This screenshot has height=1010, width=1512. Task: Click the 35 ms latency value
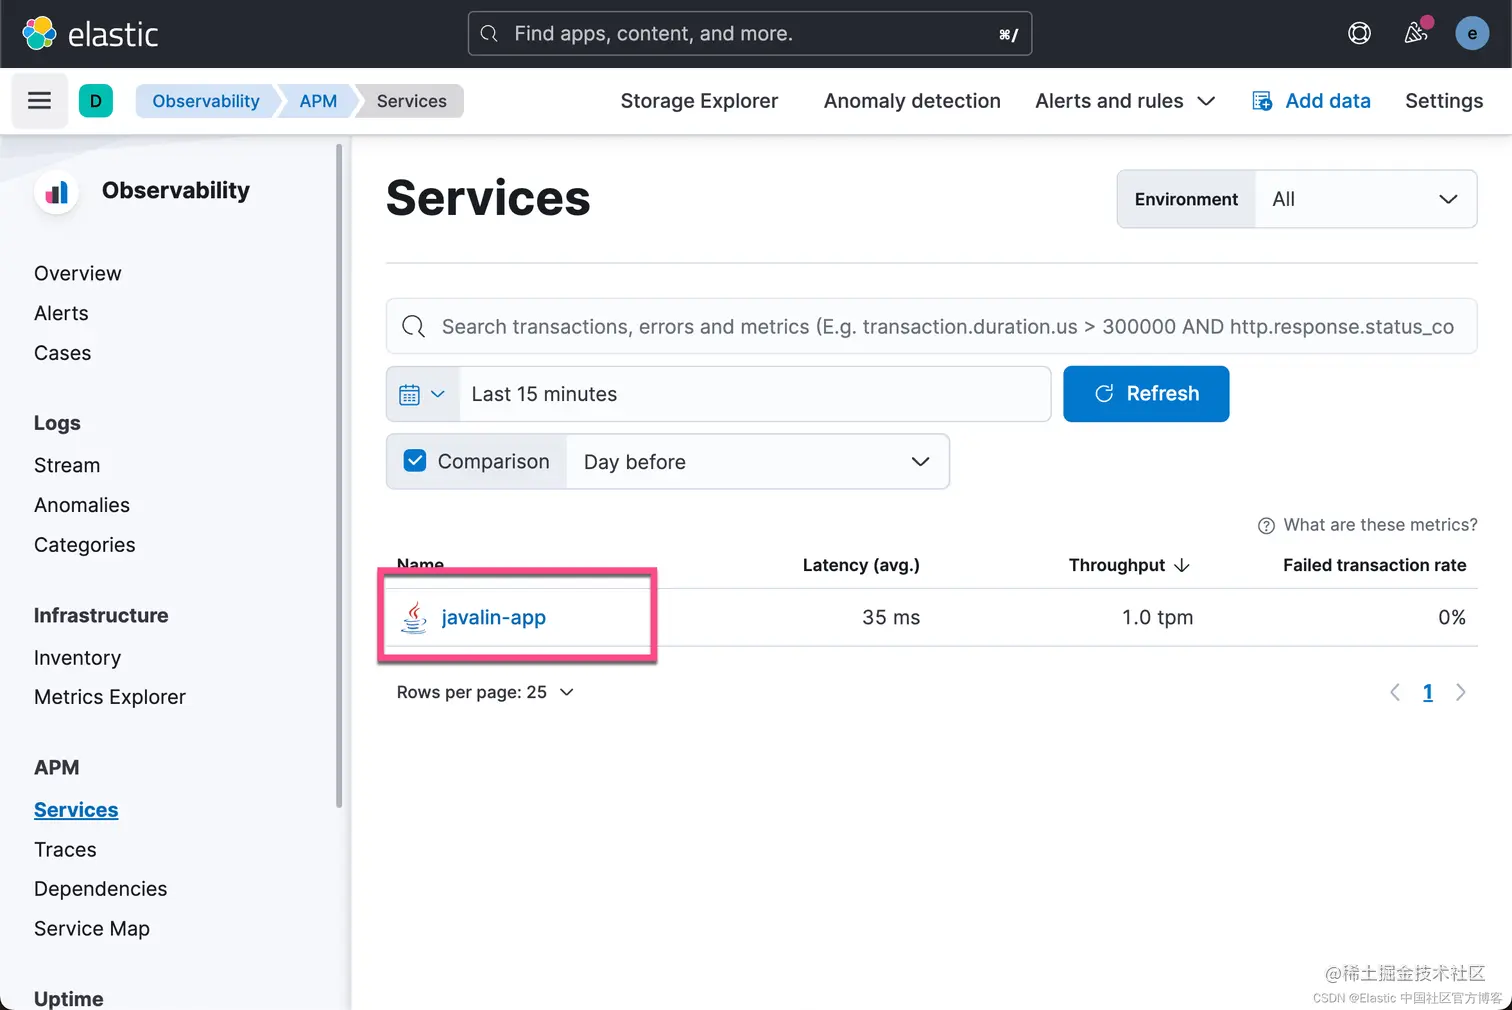(891, 617)
